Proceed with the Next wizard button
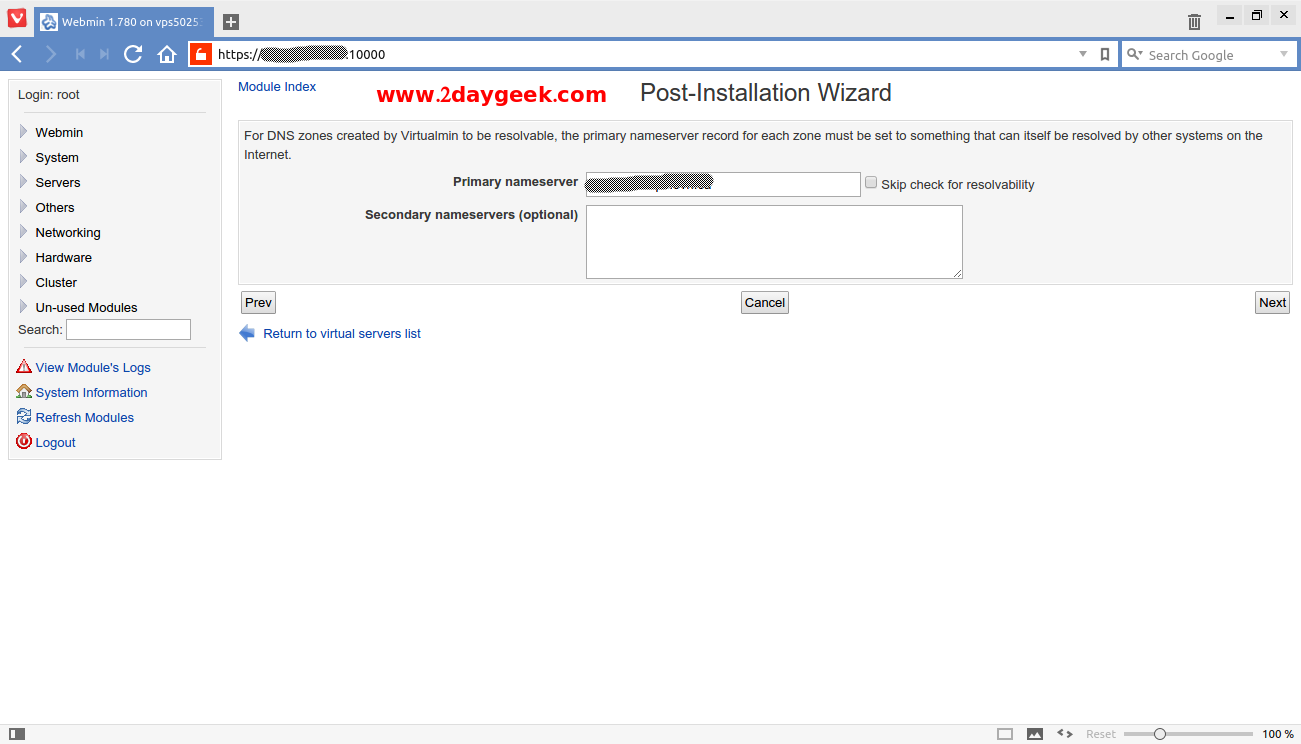Image resolution: width=1301 pixels, height=744 pixels. [x=1272, y=303]
